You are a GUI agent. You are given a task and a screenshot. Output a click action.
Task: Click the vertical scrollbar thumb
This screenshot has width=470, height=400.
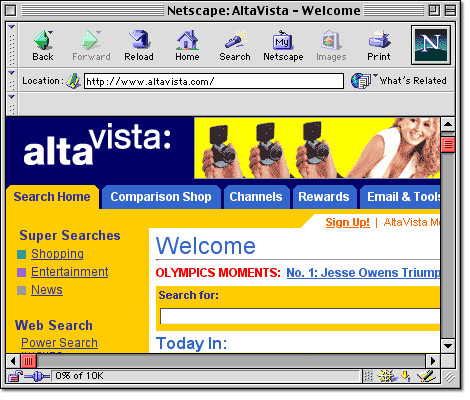pos(448,145)
